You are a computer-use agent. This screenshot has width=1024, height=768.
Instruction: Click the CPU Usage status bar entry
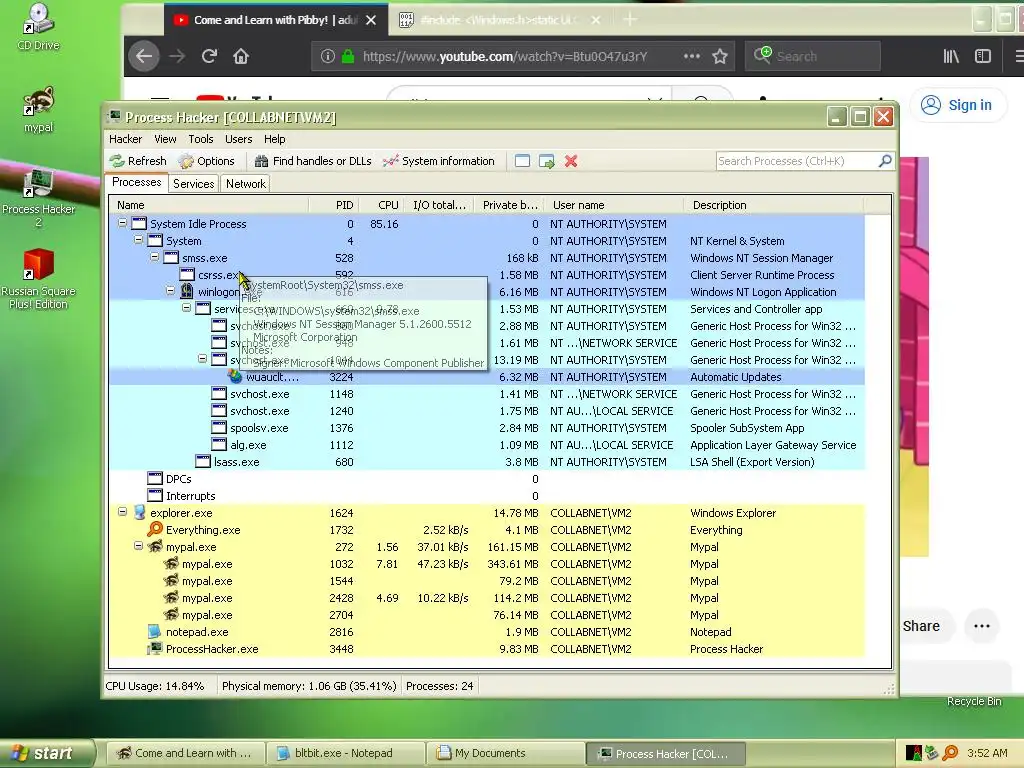tap(155, 686)
